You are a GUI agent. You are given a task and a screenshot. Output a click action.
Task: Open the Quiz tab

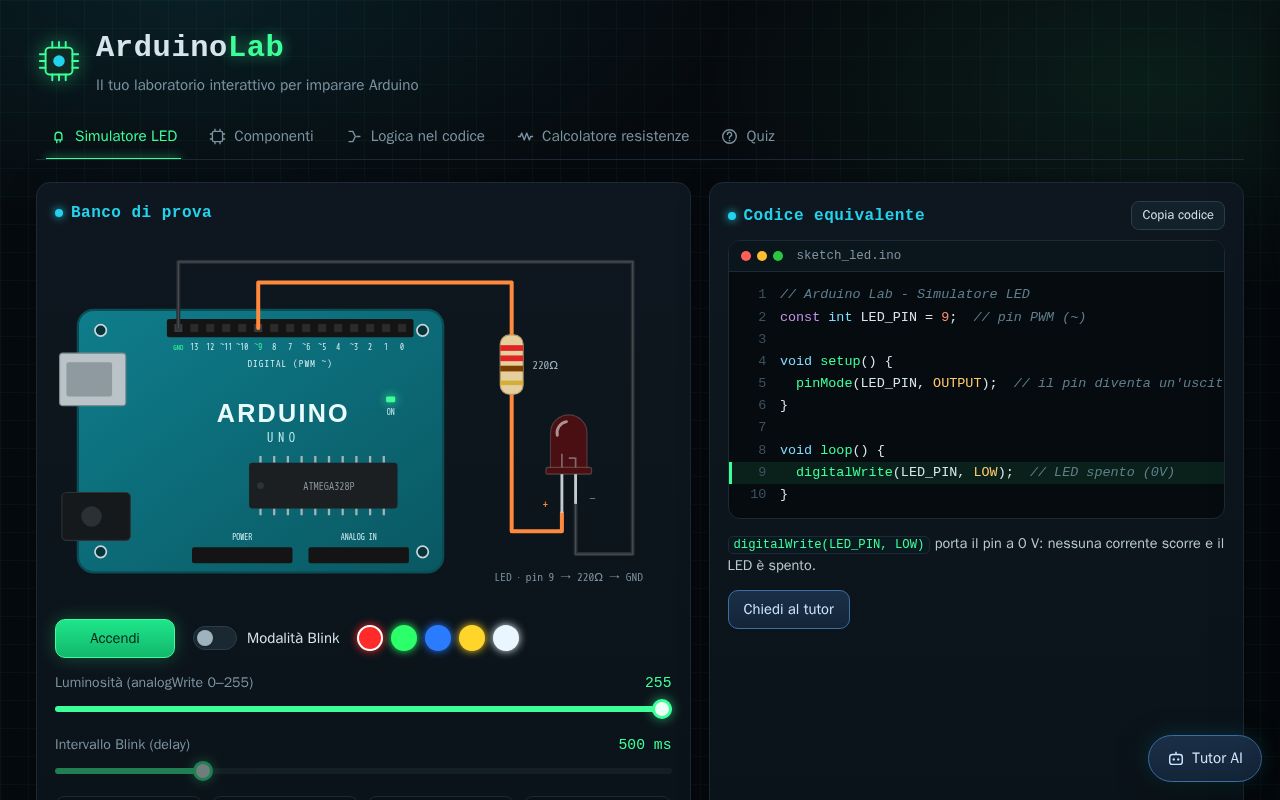click(x=748, y=136)
